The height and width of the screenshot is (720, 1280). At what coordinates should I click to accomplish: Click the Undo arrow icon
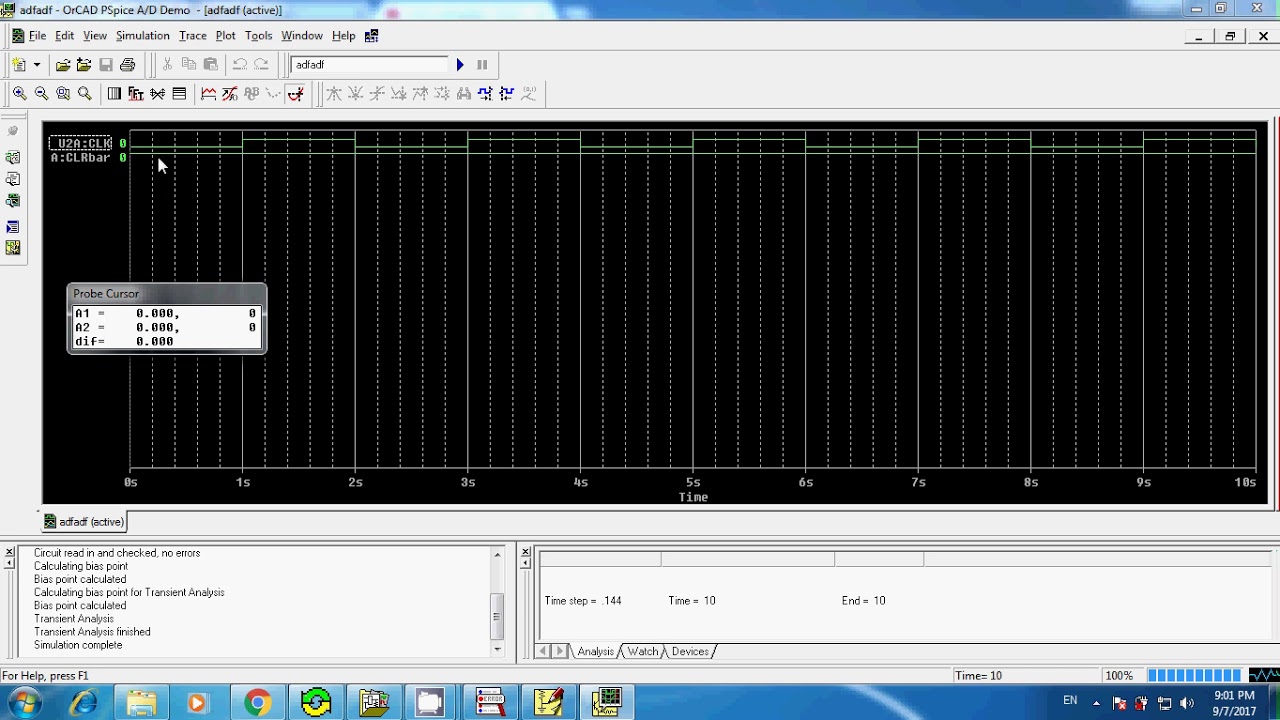(x=239, y=65)
